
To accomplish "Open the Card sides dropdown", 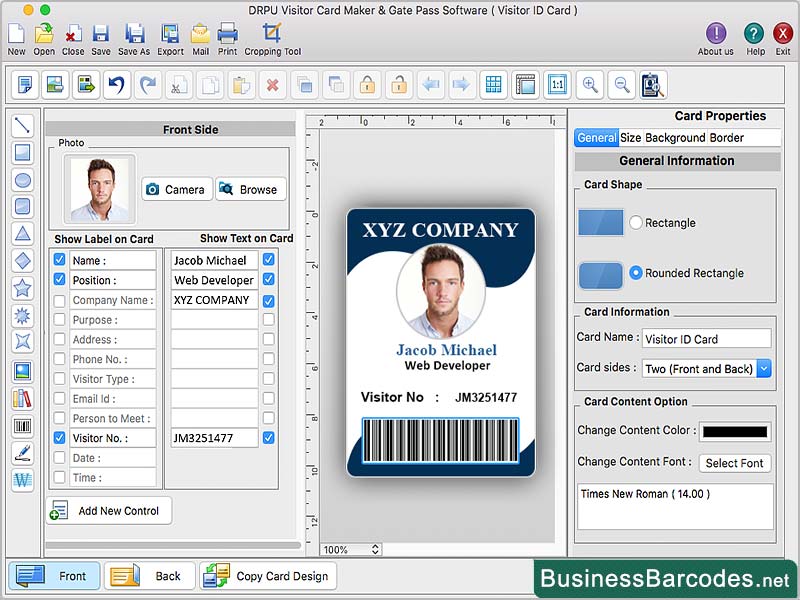I will tap(706, 369).
